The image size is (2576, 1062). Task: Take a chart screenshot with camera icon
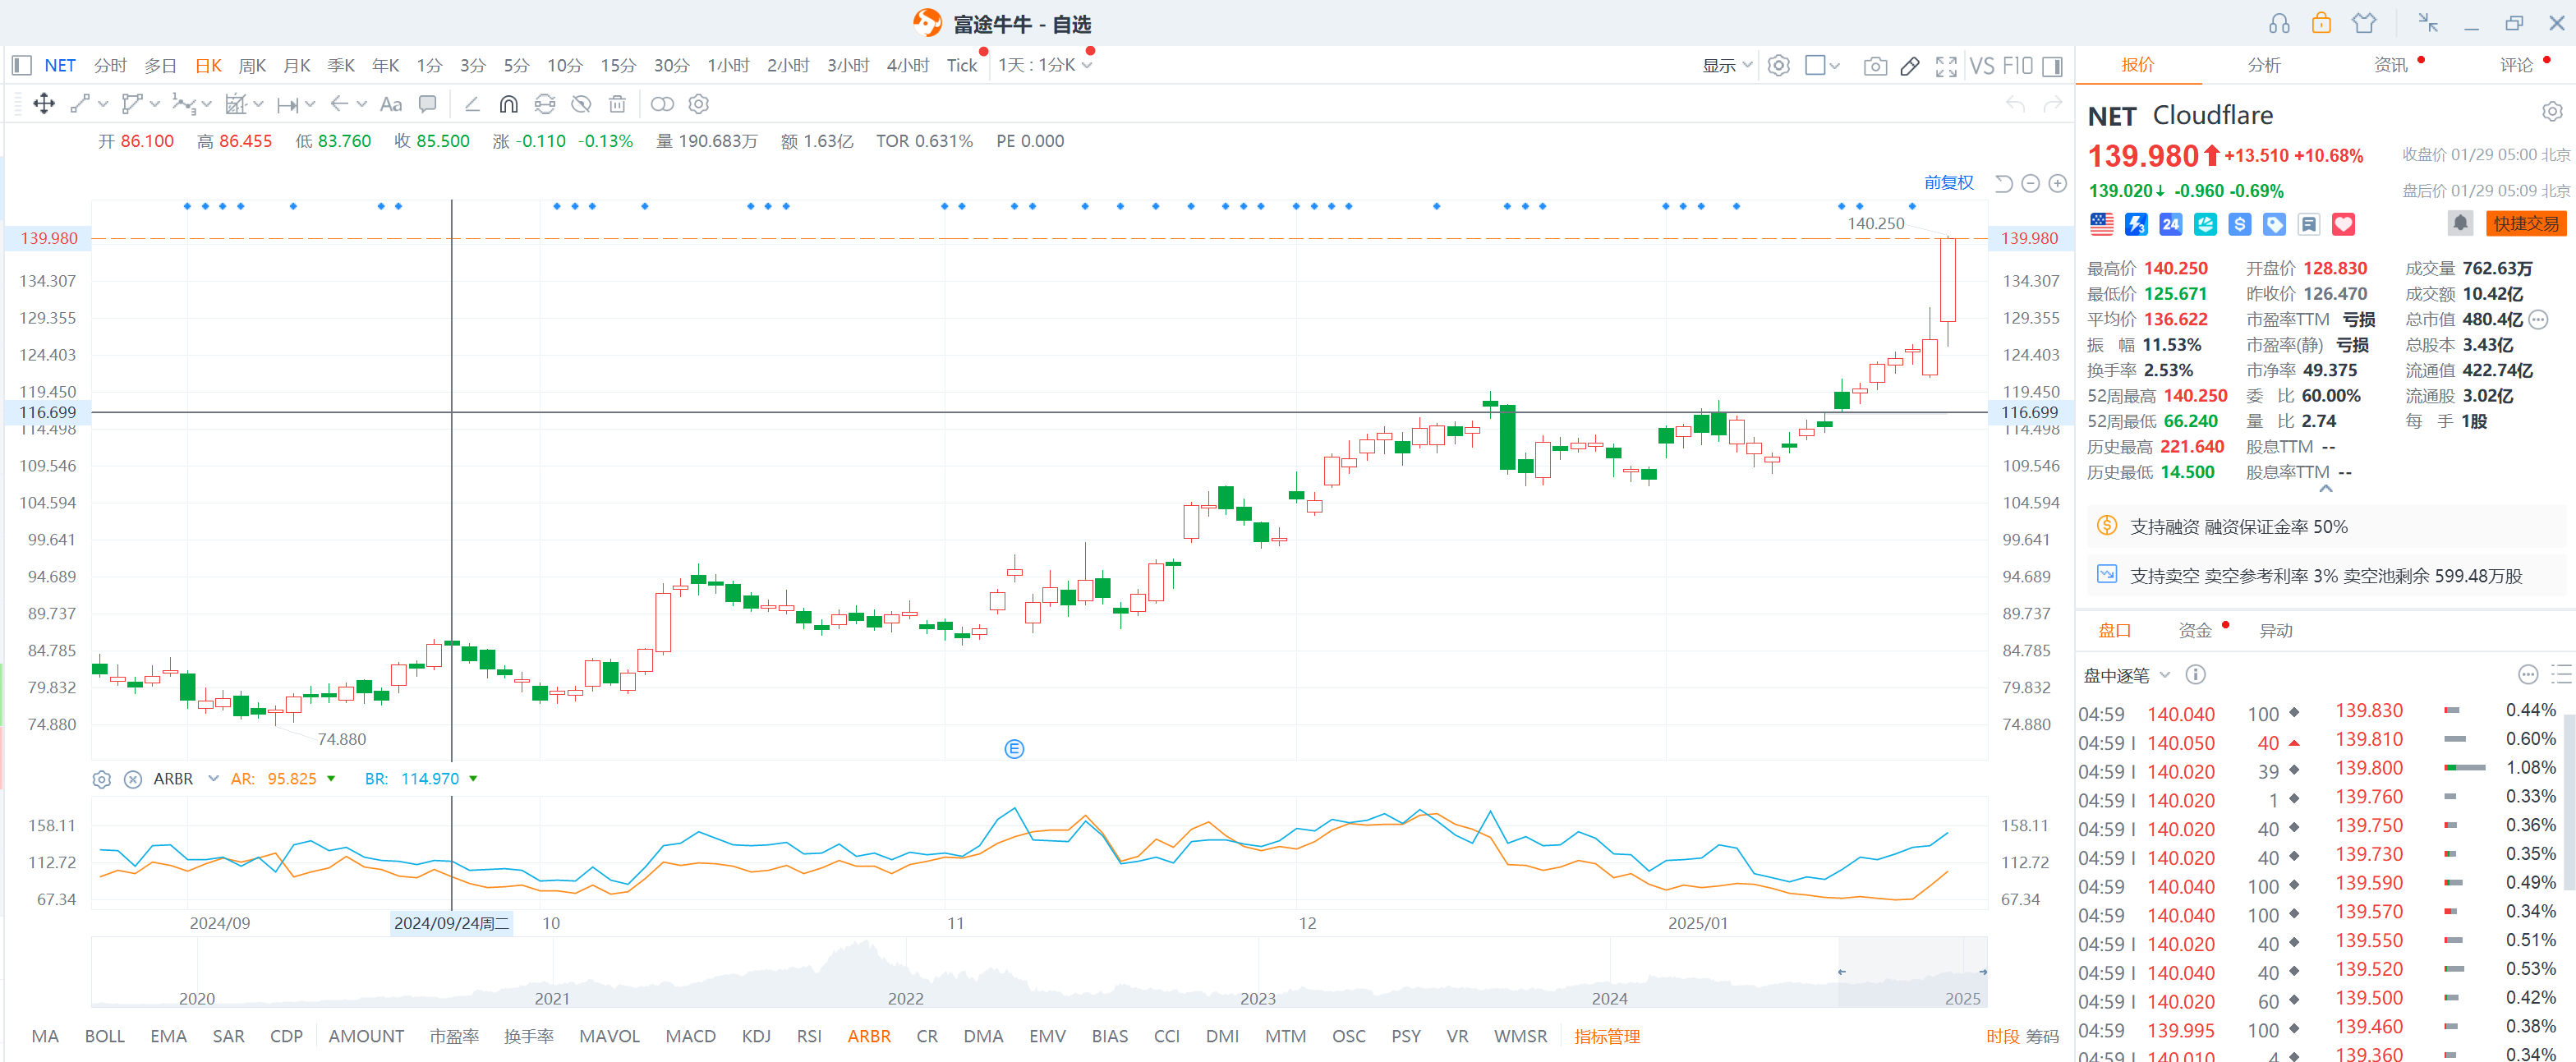pyautogui.click(x=1875, y=66)
